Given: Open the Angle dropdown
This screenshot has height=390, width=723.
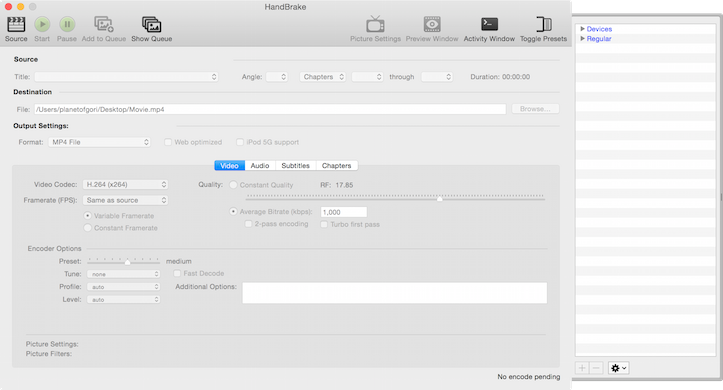Looking at the screenshot, I should tap(277, 77).
